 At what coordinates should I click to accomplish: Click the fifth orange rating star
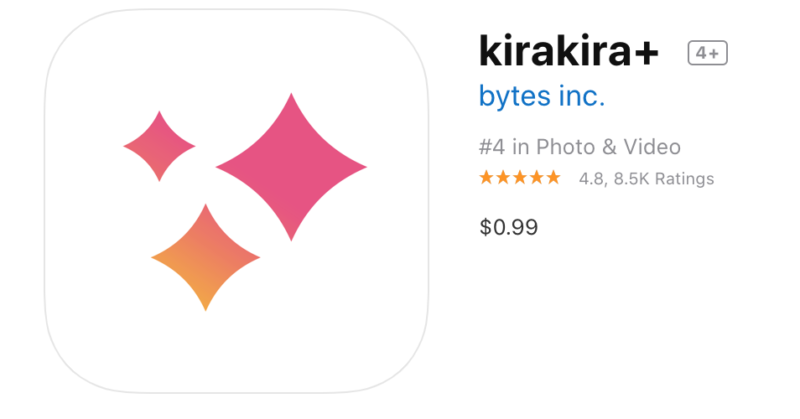(554, 178)
